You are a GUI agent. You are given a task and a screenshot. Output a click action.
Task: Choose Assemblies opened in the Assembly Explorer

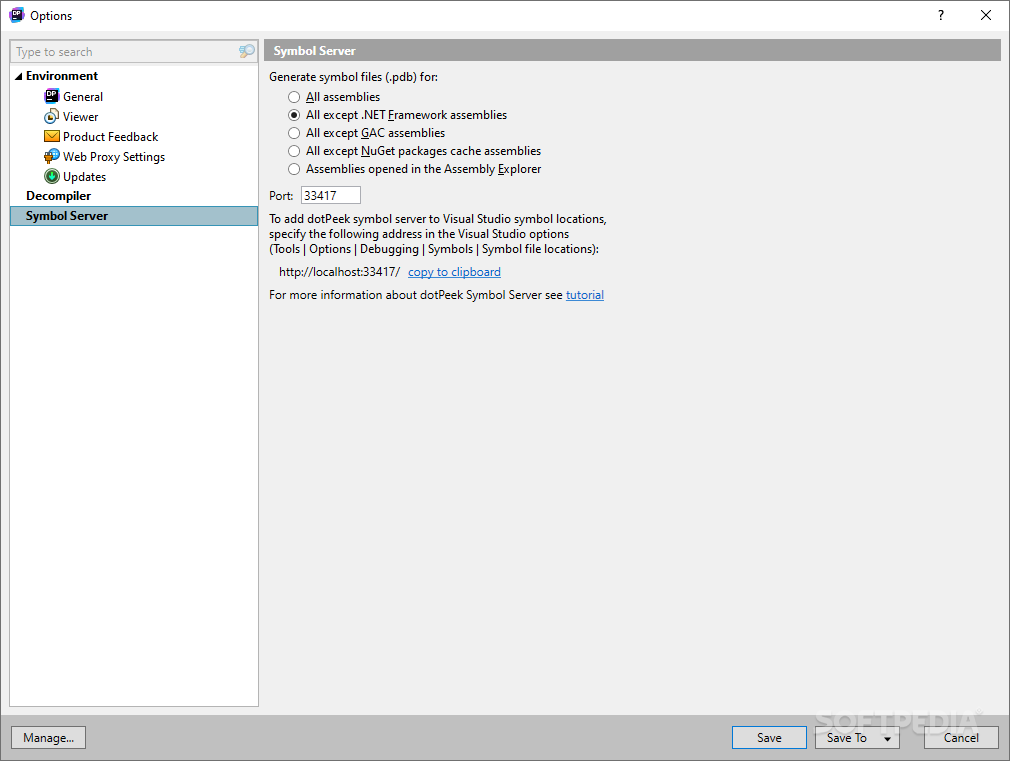(x=294, y=169)
